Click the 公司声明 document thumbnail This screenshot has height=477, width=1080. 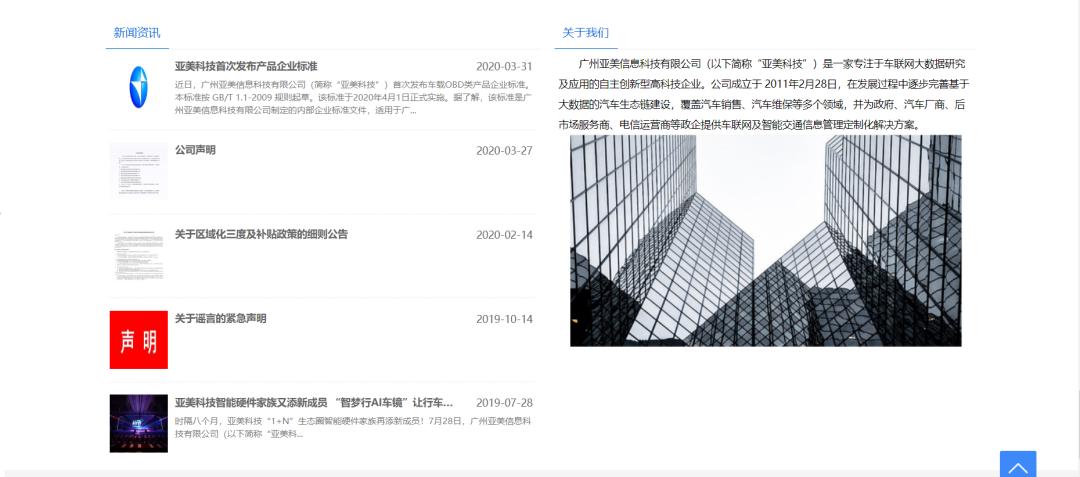138,171
